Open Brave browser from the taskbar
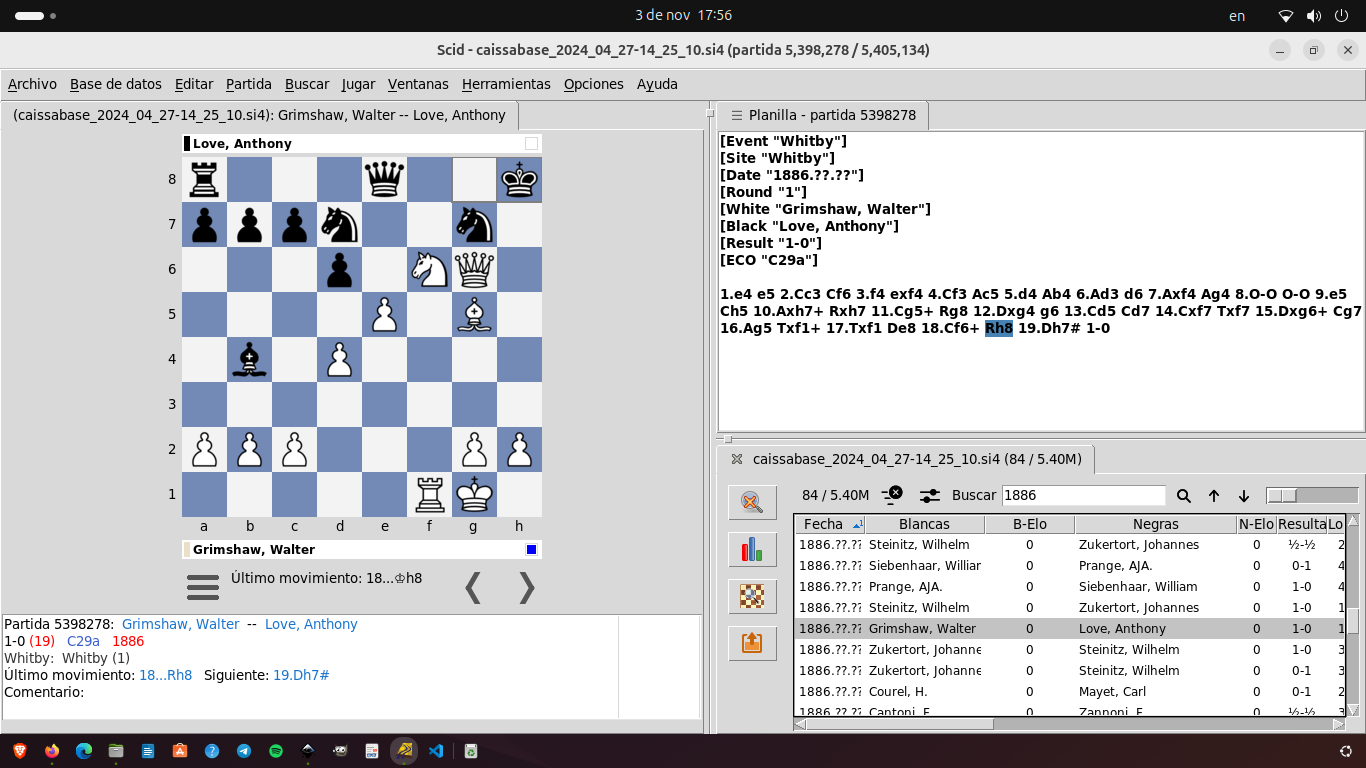The height and width of the screenshot is (768, 1366). [x=20, y=750]
